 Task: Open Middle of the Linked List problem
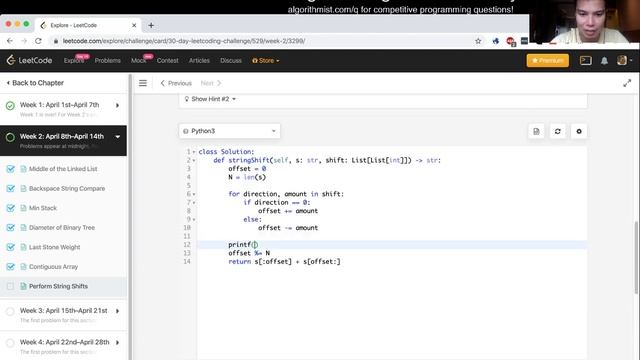[x=63, y=169]
